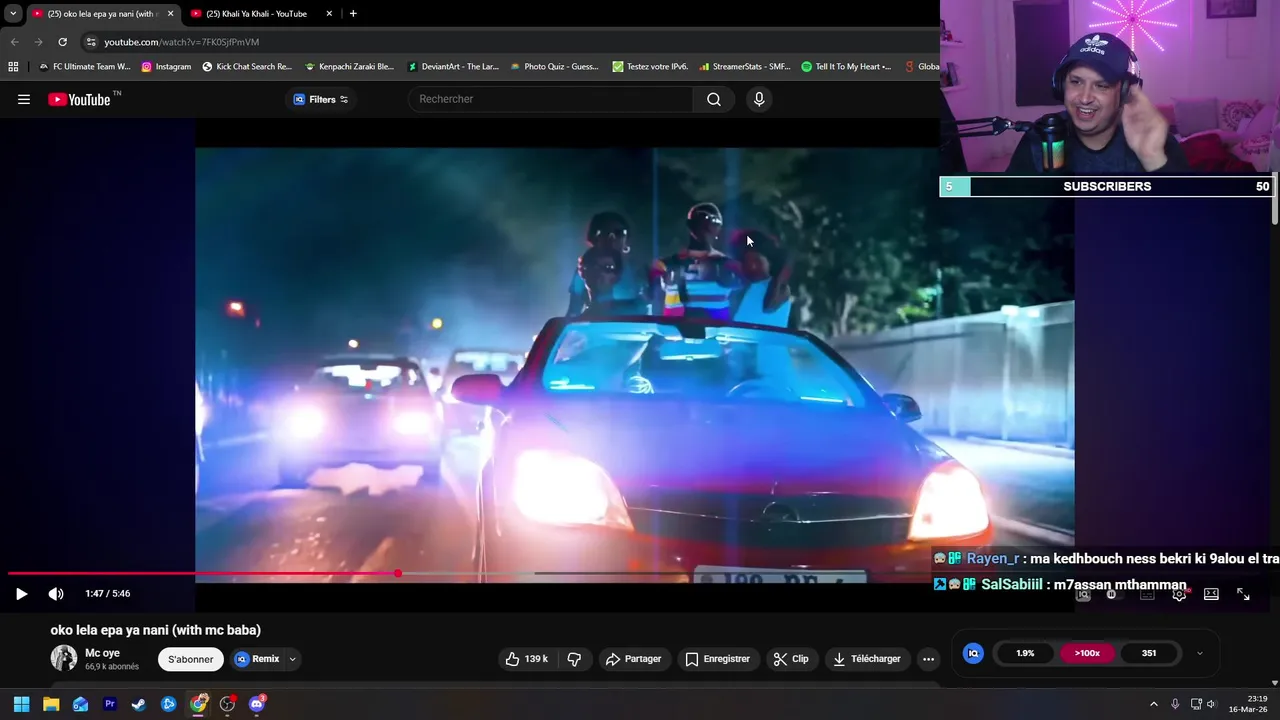This screenshot has width=1280, height=720.
Task: Click the Remix button
Action: [x=258, y=659]
